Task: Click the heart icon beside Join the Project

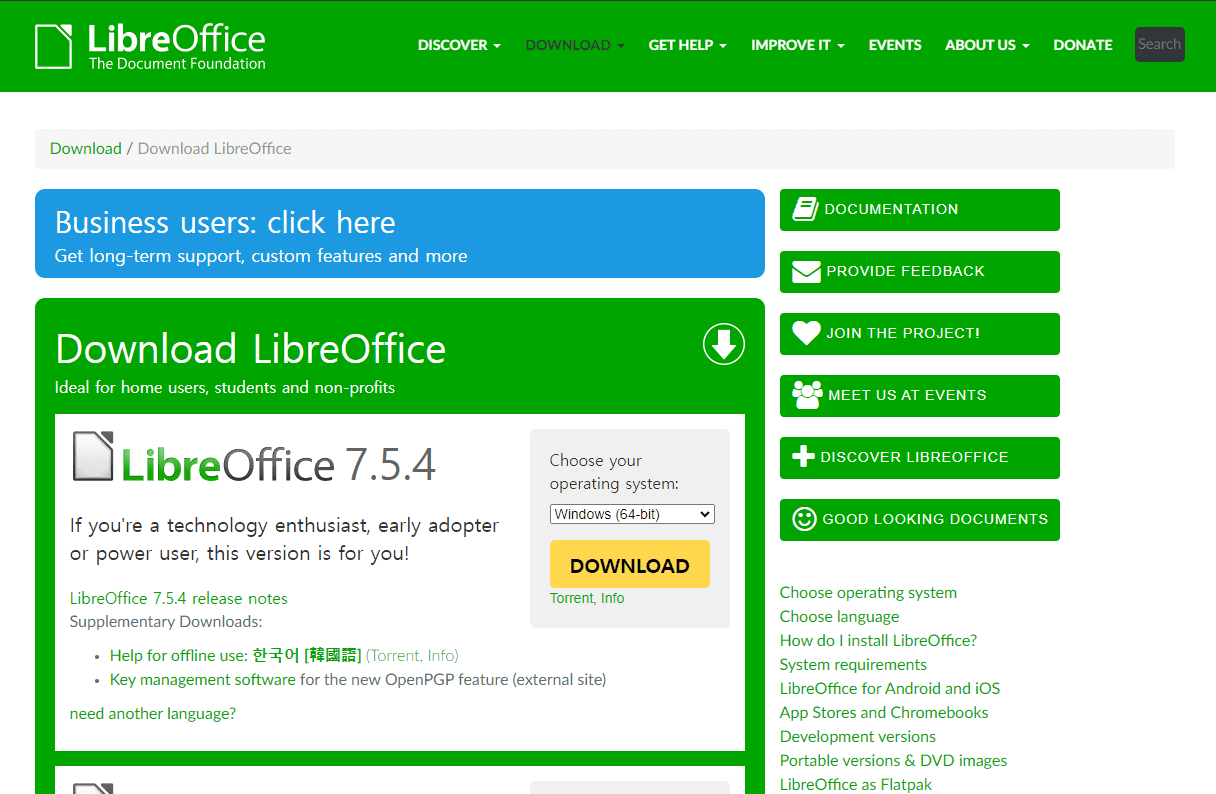Action: point(806,333)
